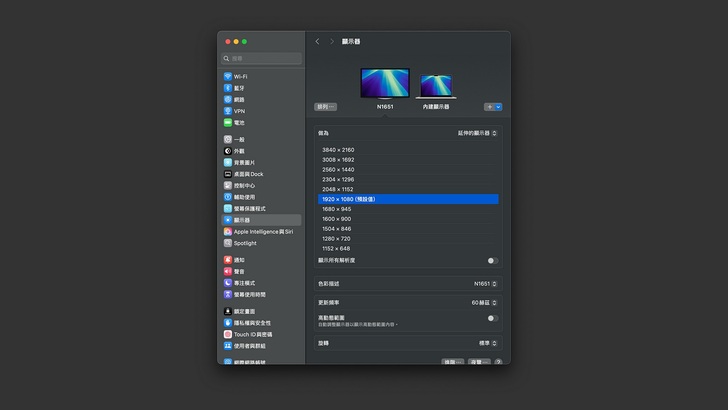
Task: Select the 2560 × 1440 resolution
Action: pyautogui.click(x=338, y=169)
